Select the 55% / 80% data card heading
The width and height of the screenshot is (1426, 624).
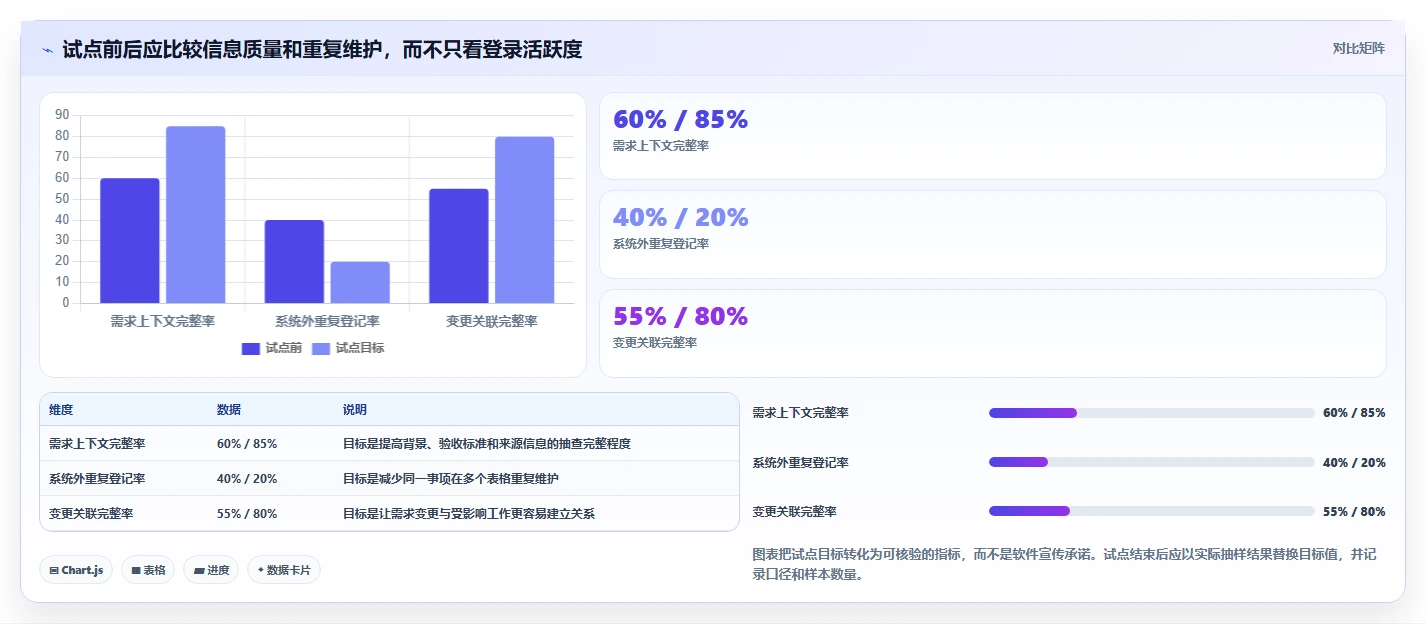(680, 316)
